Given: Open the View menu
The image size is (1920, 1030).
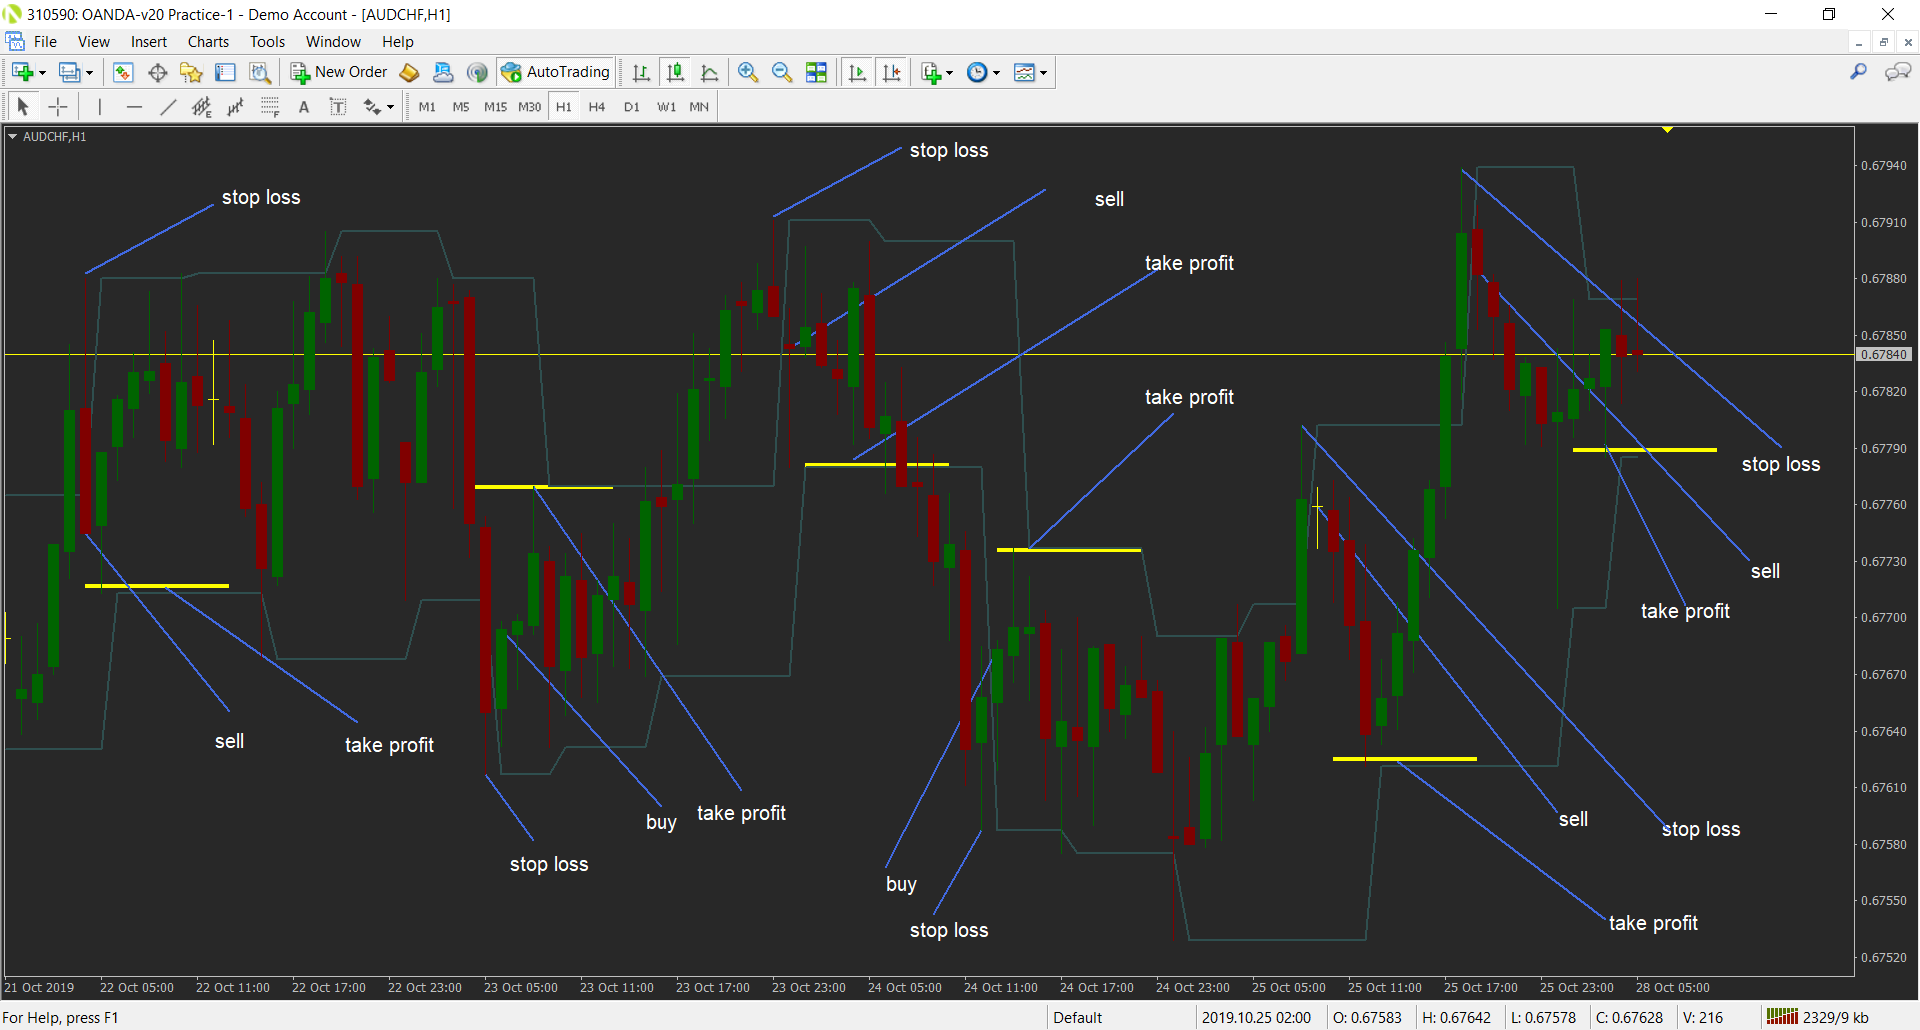Looking at the screenshot, I should pos(94,42).
